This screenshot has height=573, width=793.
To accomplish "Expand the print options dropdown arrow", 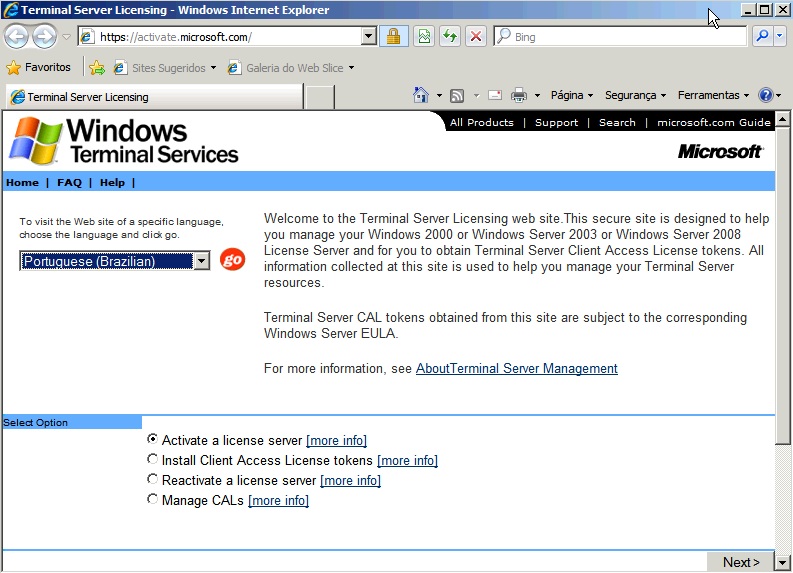I will [x=537, y=95].
